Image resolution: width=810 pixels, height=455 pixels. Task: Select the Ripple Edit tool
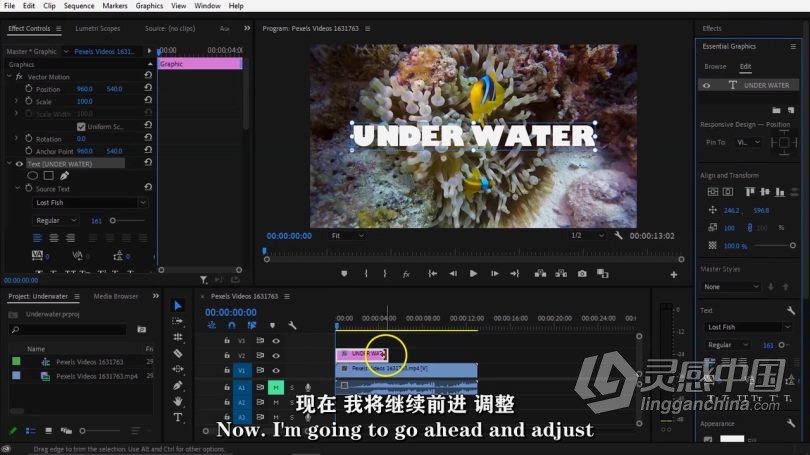click(178, 337)
